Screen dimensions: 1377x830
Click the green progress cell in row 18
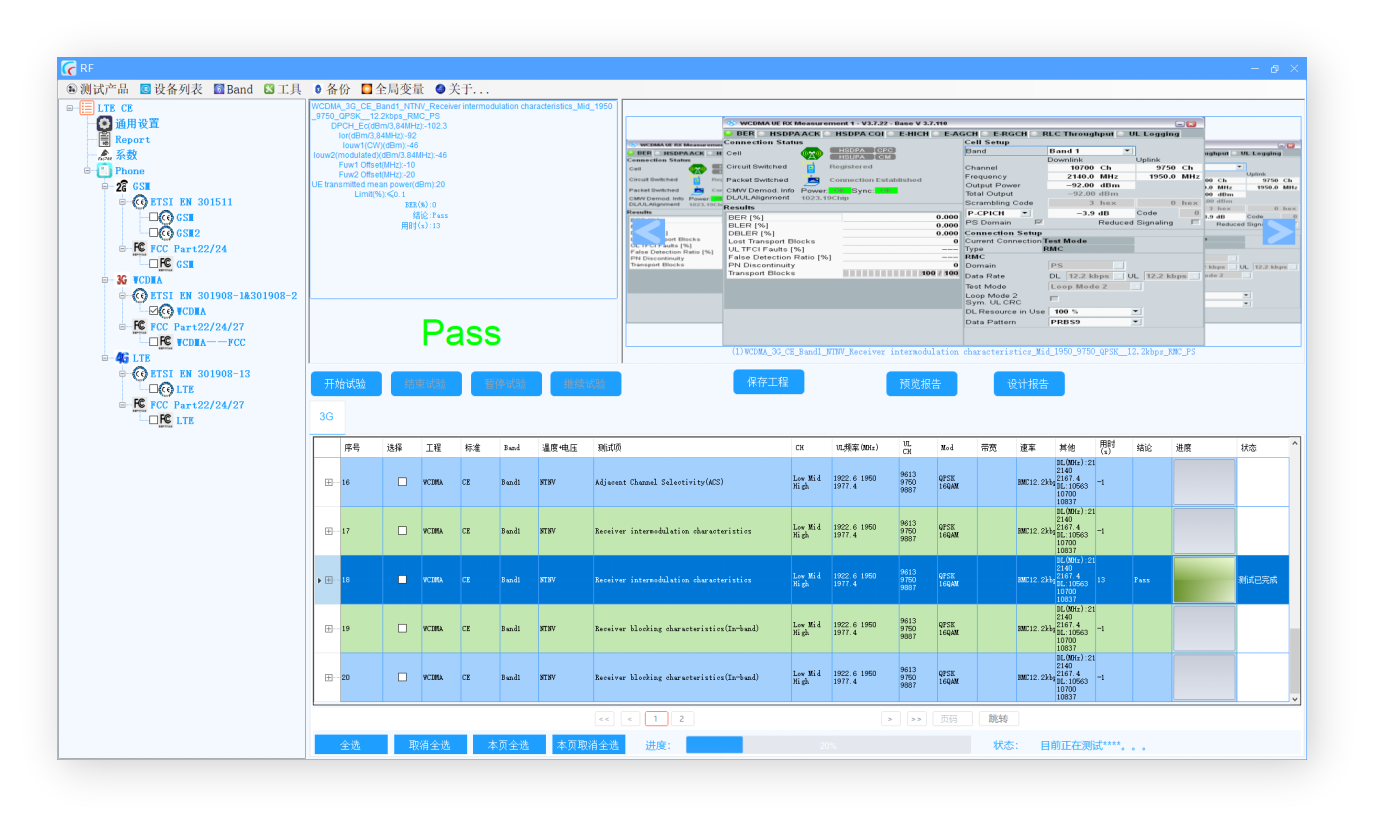pyautogui.click(x=1204, y=580)
